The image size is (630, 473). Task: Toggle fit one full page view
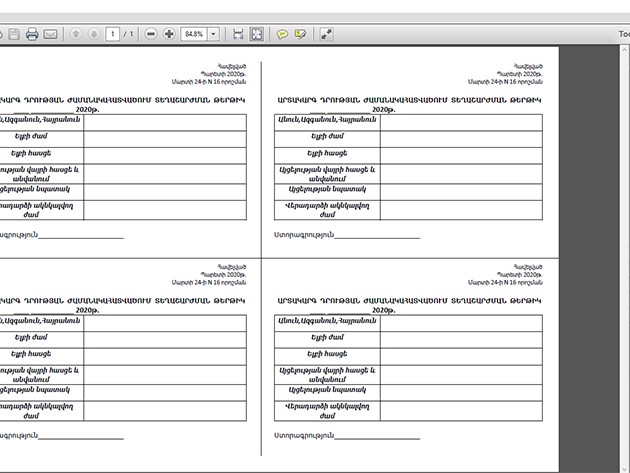click(x=256, y=34)
